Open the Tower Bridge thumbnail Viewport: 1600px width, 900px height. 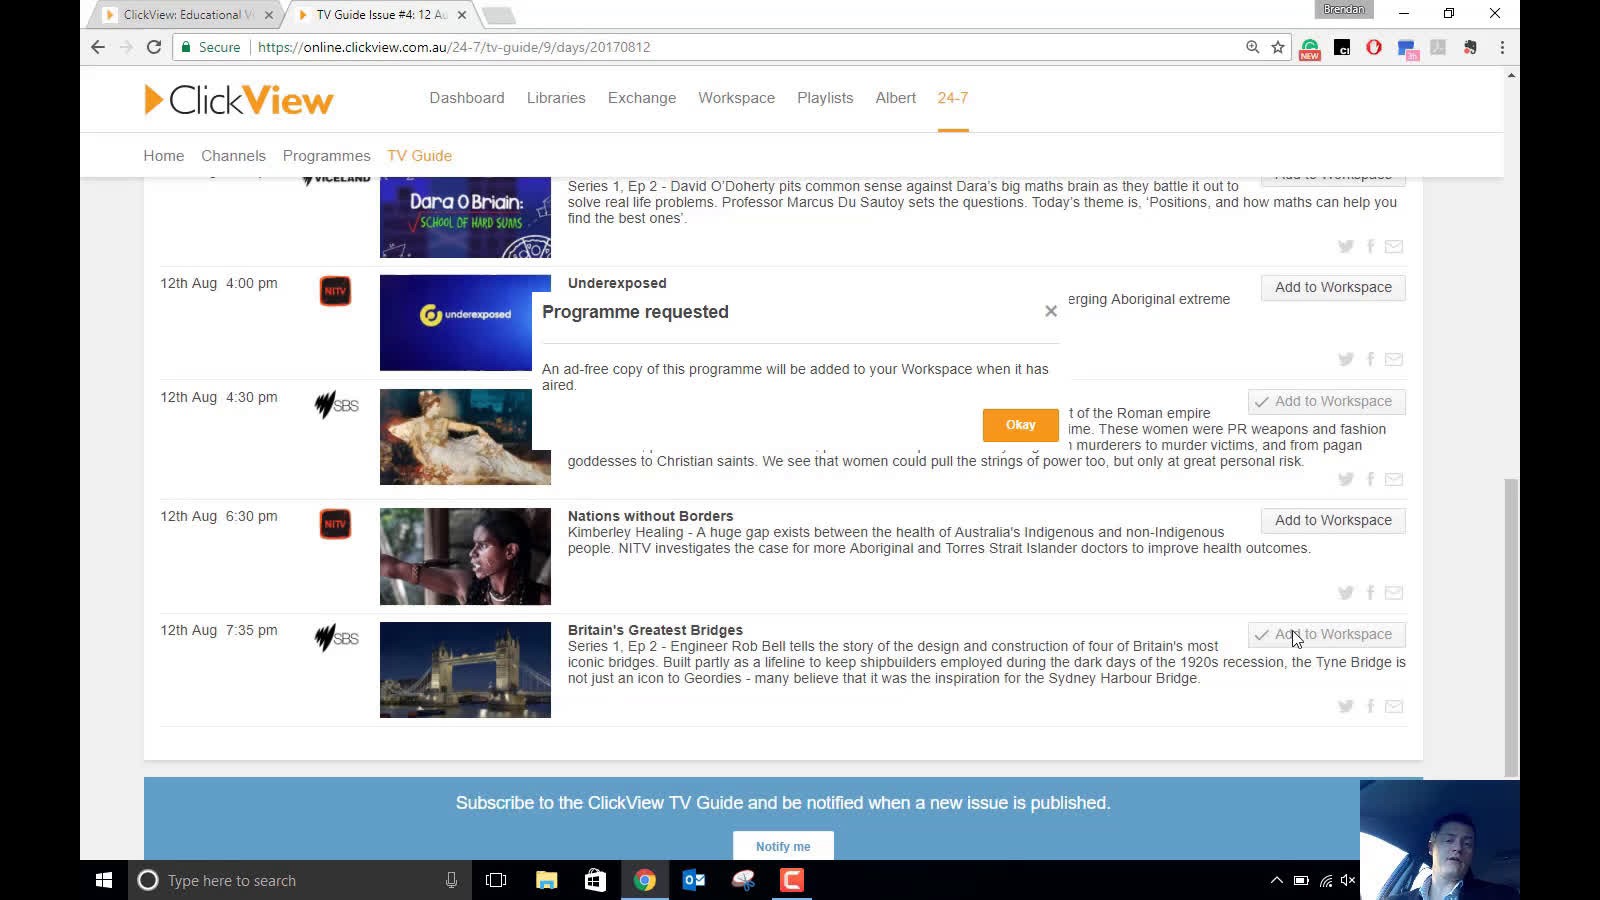tap(465, 670)
